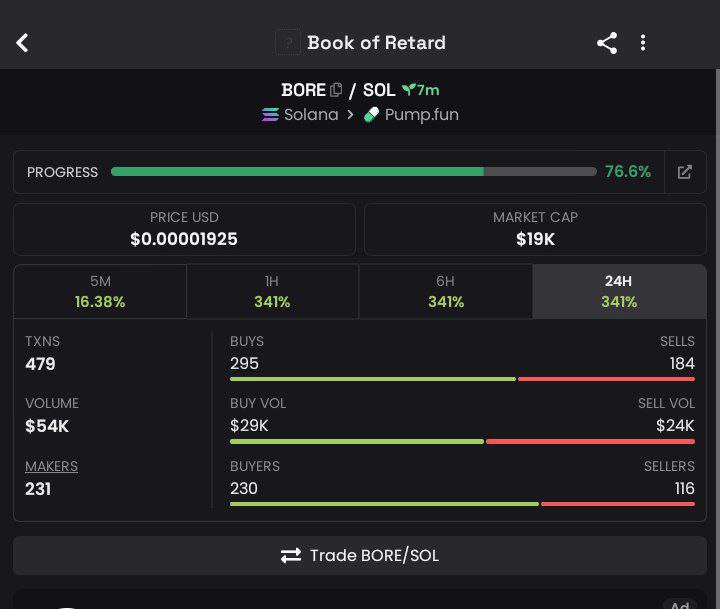The width and height of the screenshot is (720, 609).
Task: Open the three-dot more options menu
Action: (643, 43)
